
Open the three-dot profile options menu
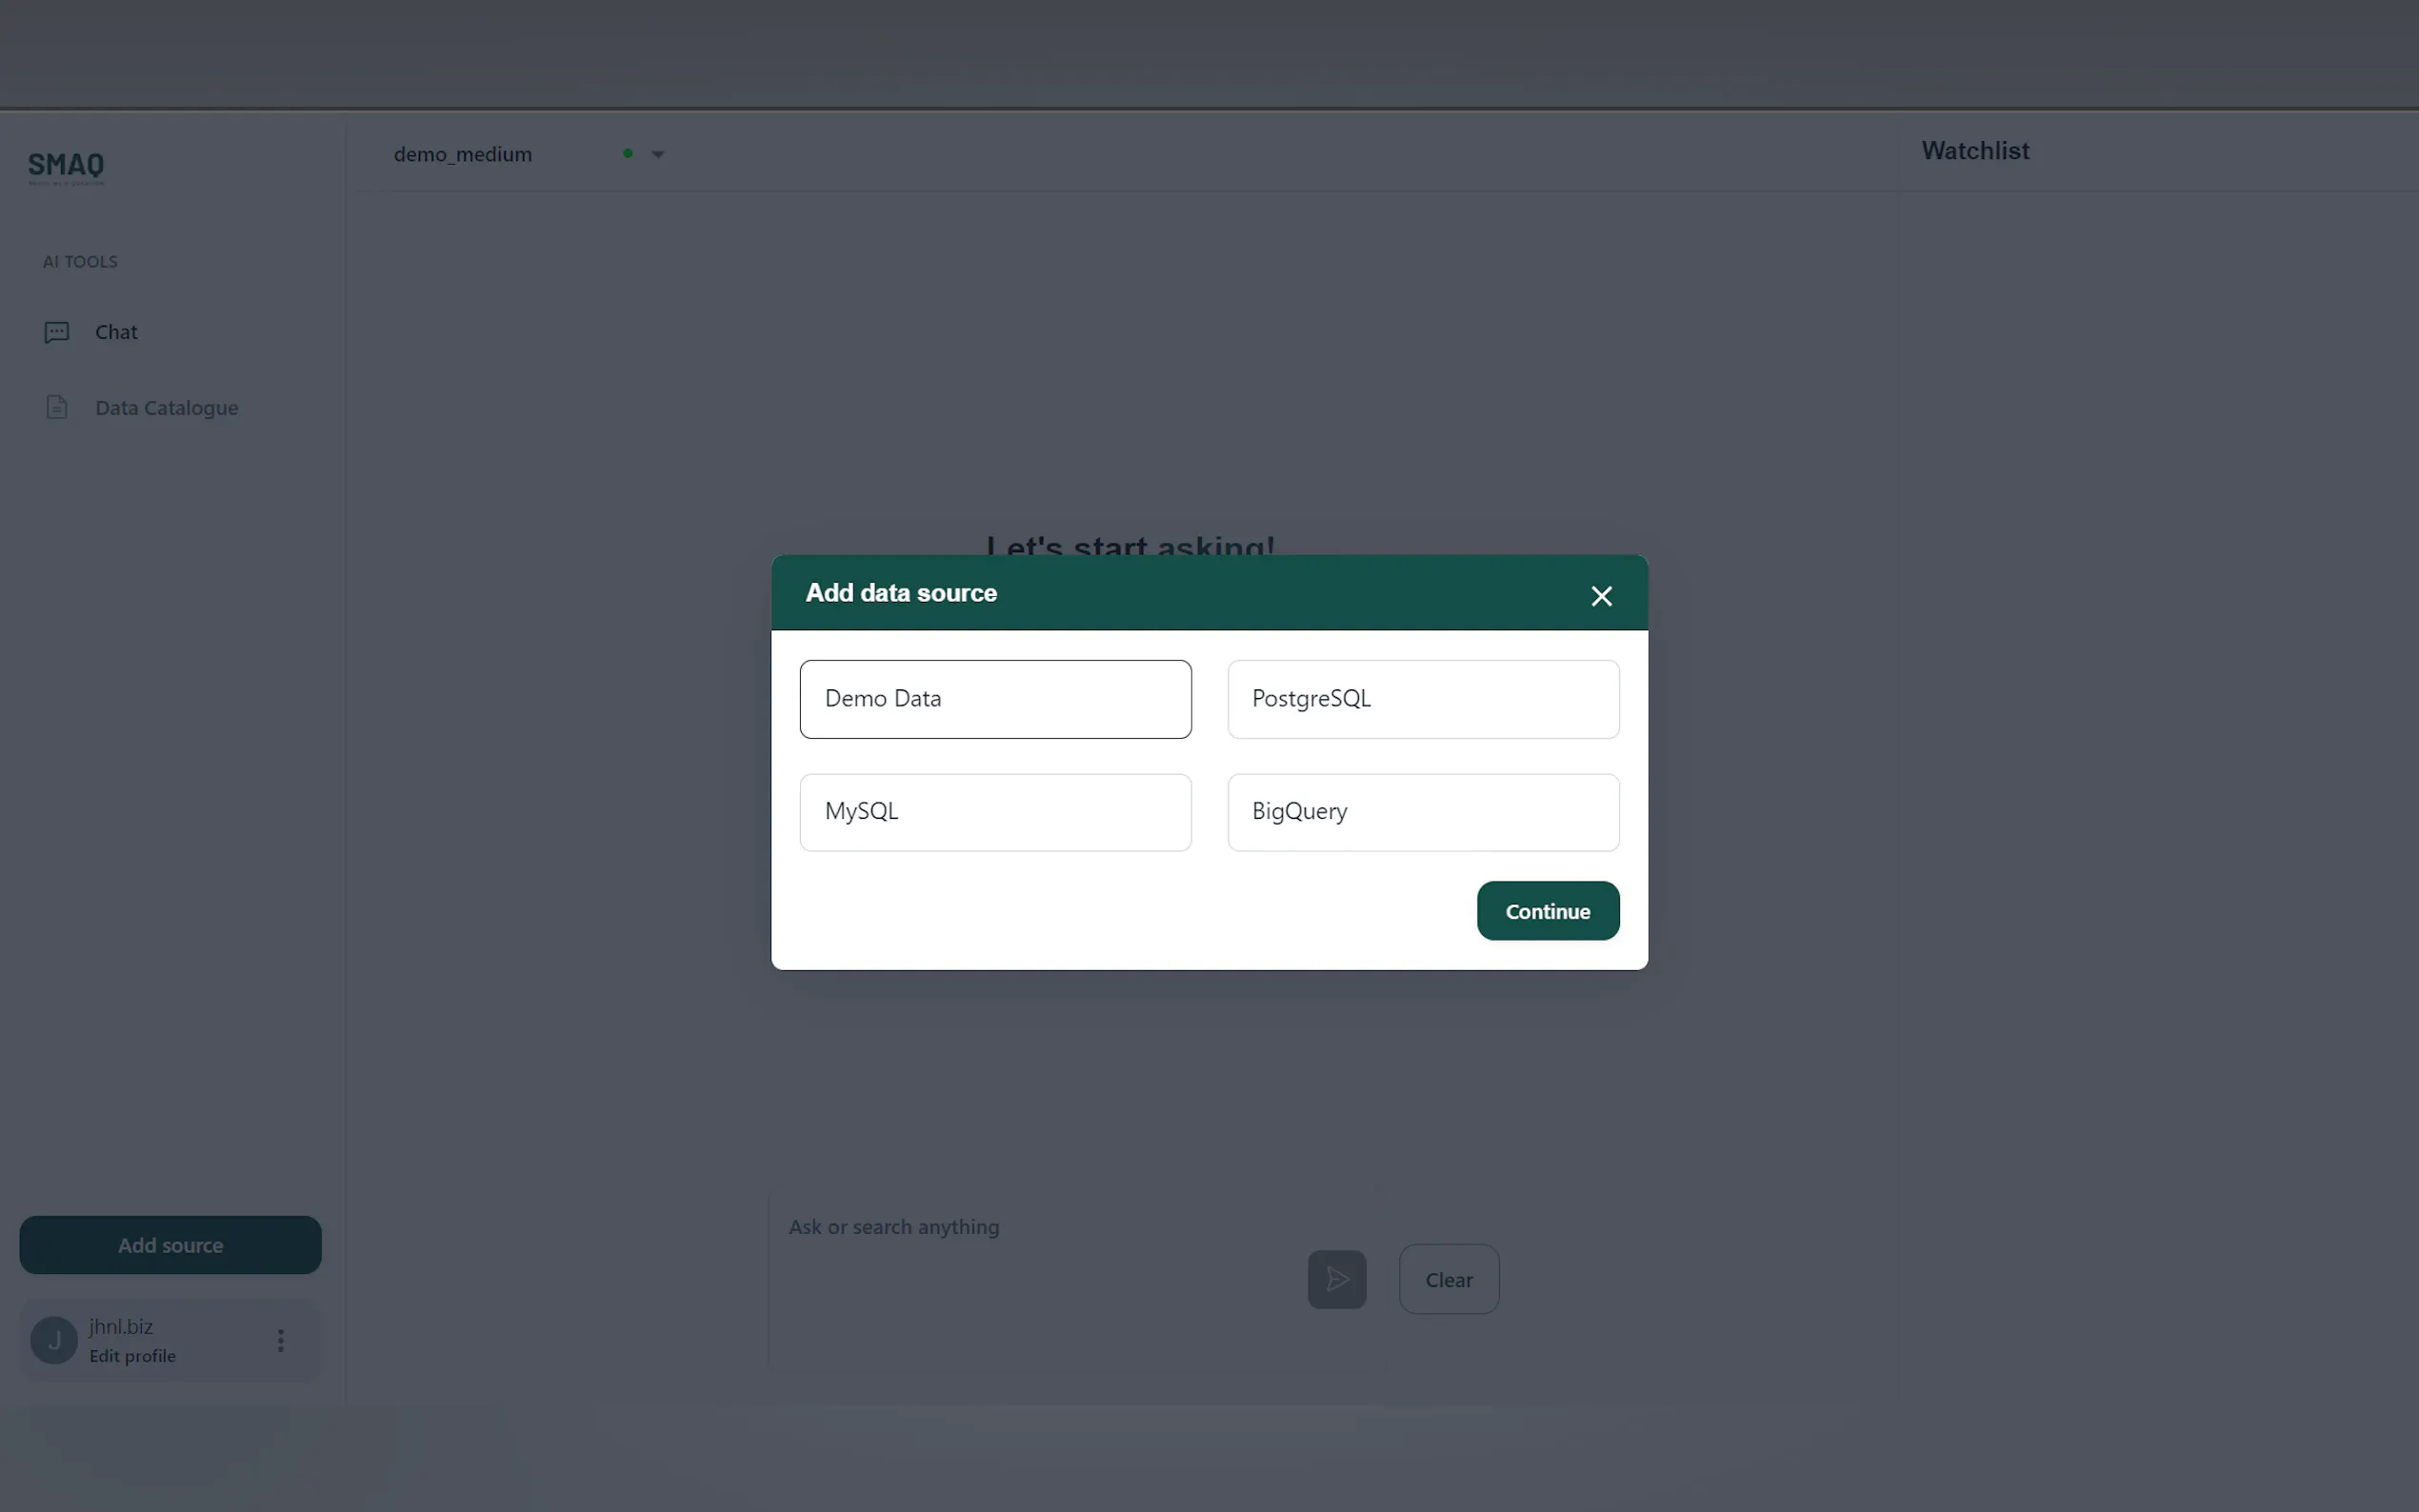click(x=281, y=1340)
